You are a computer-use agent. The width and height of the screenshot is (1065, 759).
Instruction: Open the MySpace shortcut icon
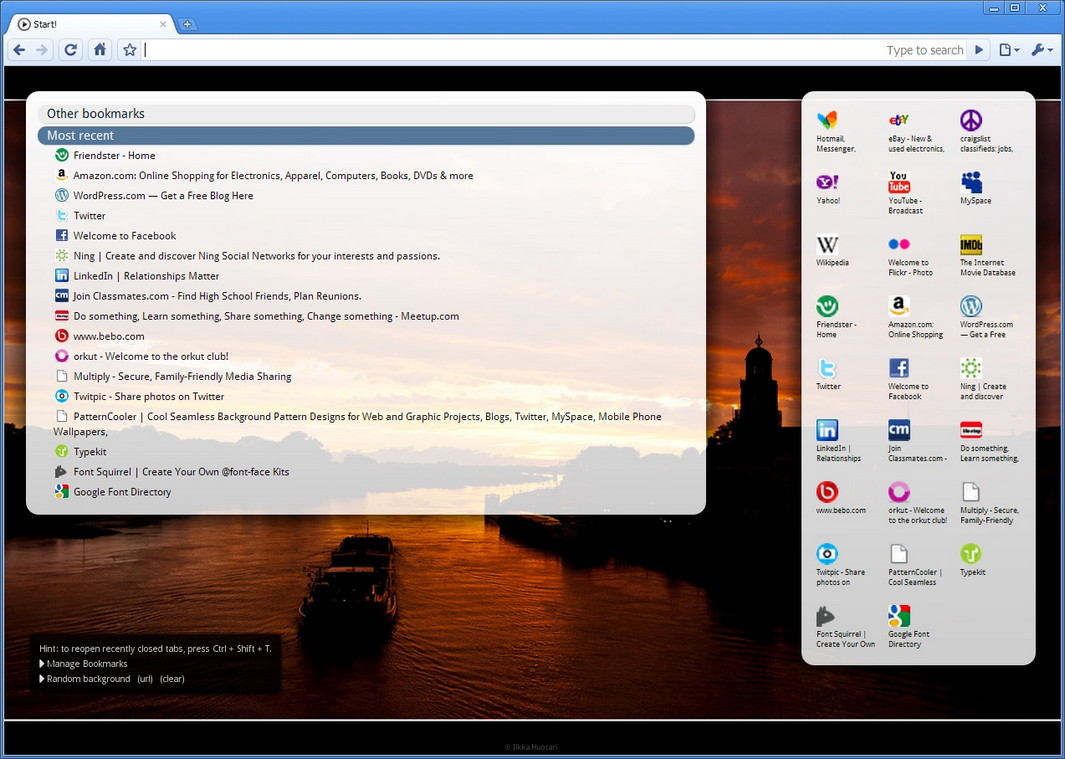click(x=971, y=183)
